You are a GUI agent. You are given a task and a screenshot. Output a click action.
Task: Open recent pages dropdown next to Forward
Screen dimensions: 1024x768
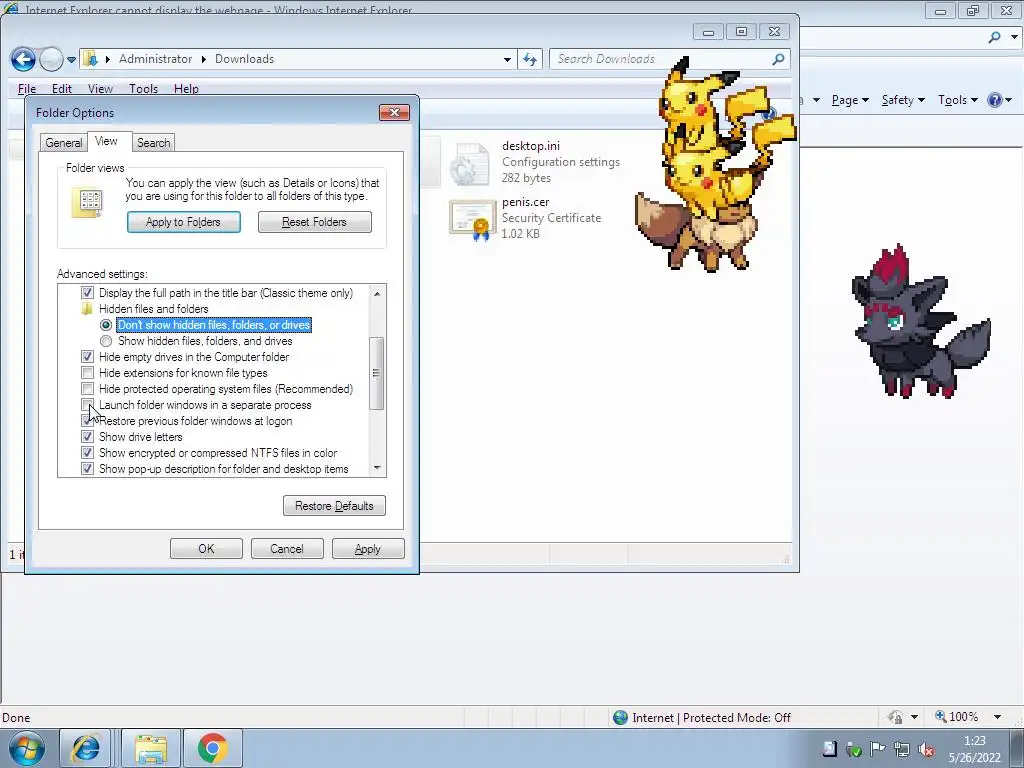(x=71, y=59)
